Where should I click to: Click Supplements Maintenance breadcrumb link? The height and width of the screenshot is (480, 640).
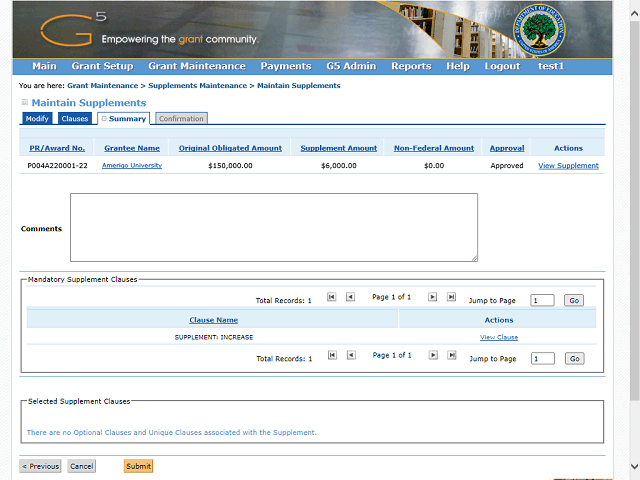coord(198,85)
